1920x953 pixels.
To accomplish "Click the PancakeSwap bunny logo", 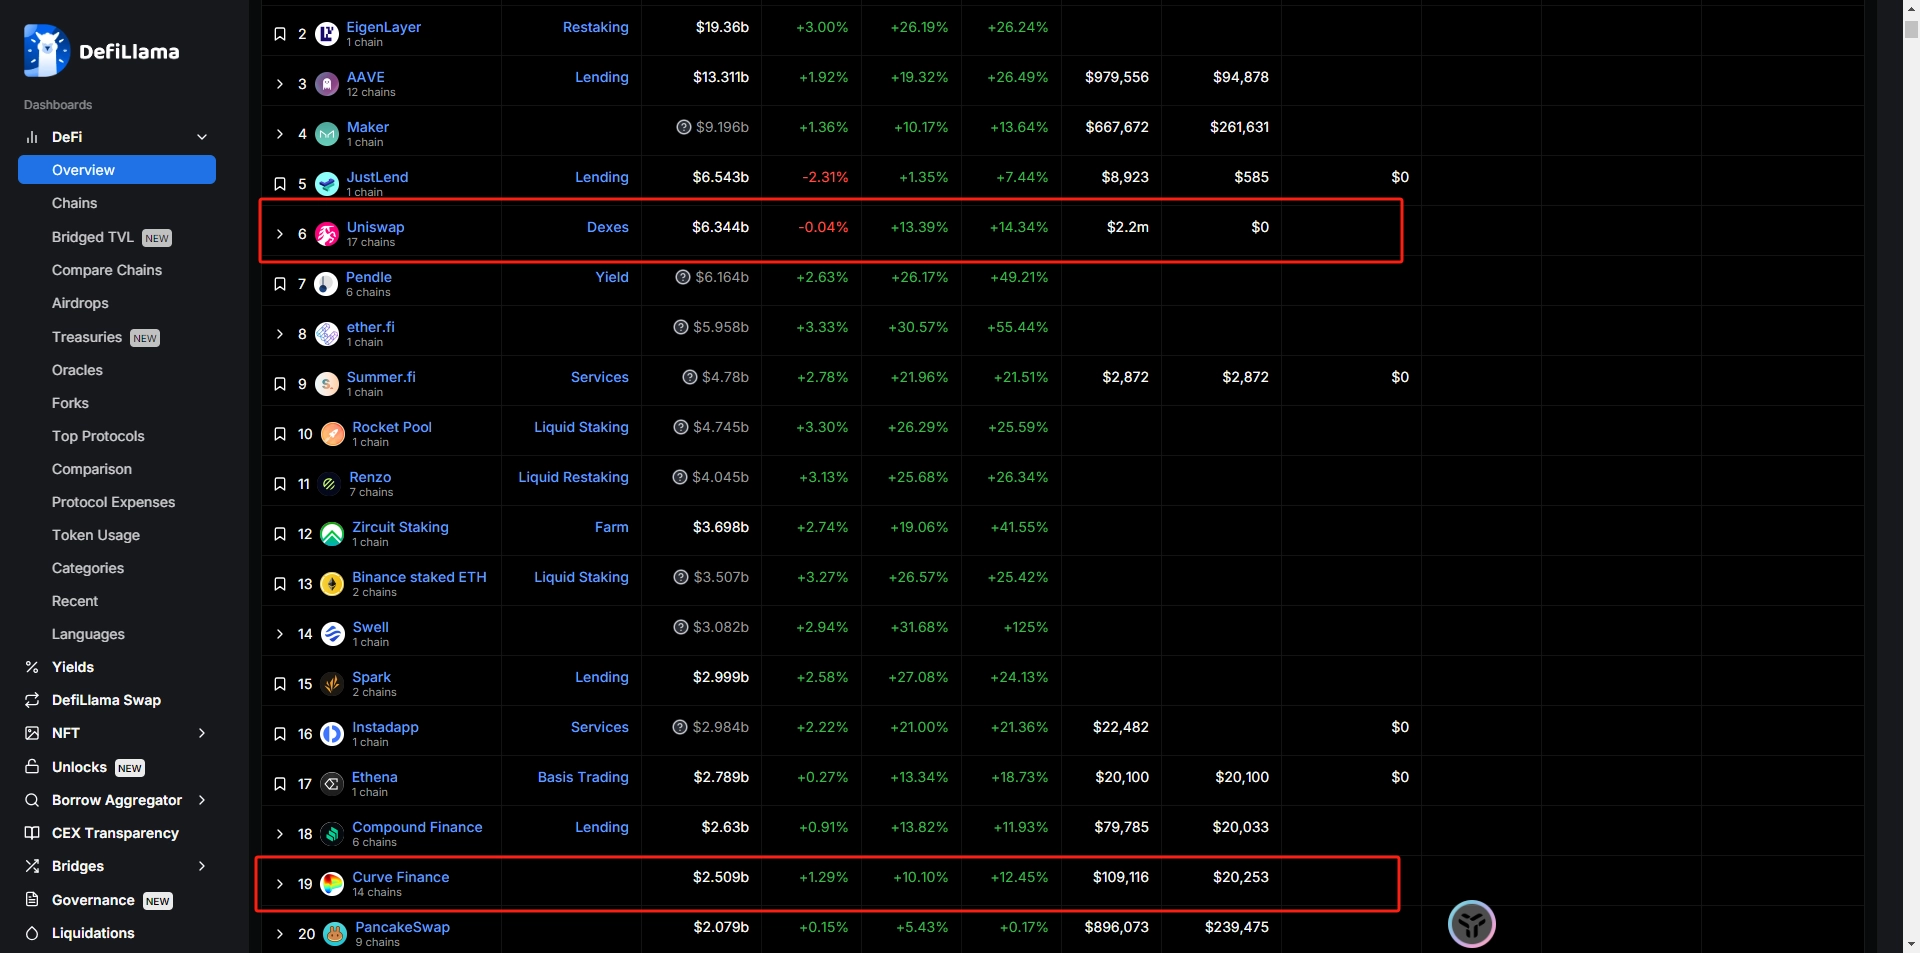I will pos(335,934).
